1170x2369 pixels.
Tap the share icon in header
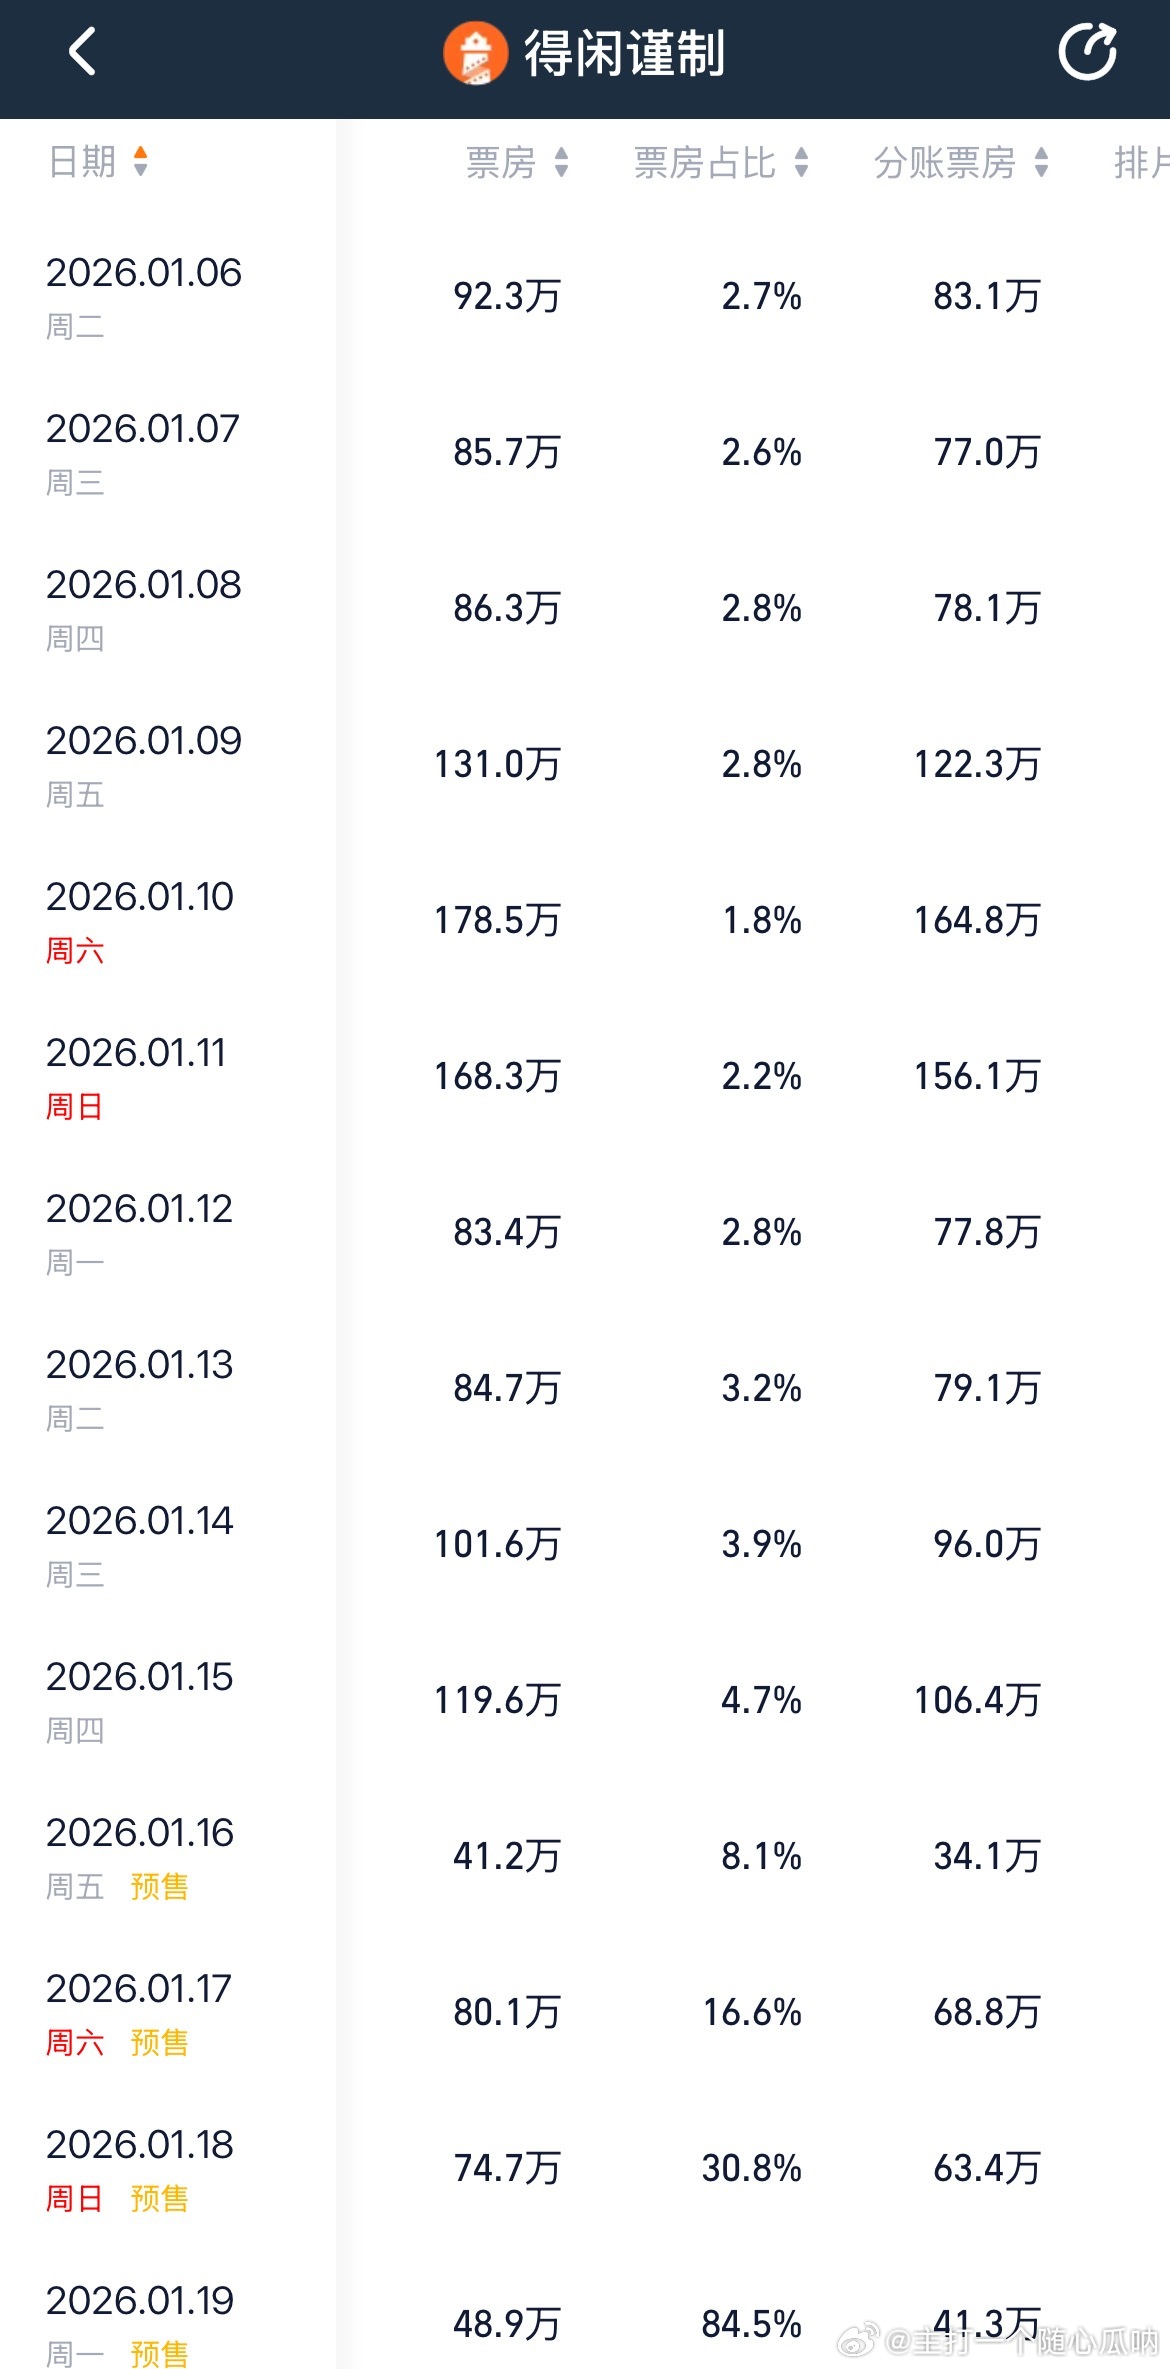(x=1088, y=52)
